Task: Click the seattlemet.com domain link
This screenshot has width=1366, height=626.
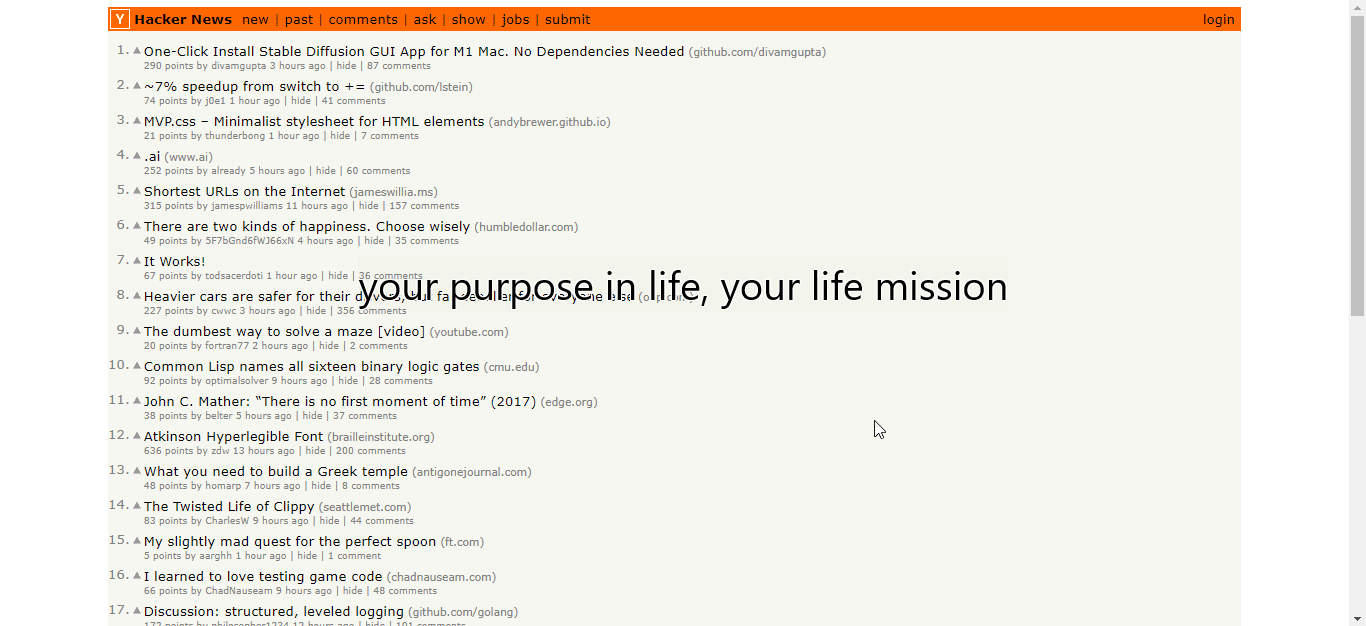Action: [365, 507]
